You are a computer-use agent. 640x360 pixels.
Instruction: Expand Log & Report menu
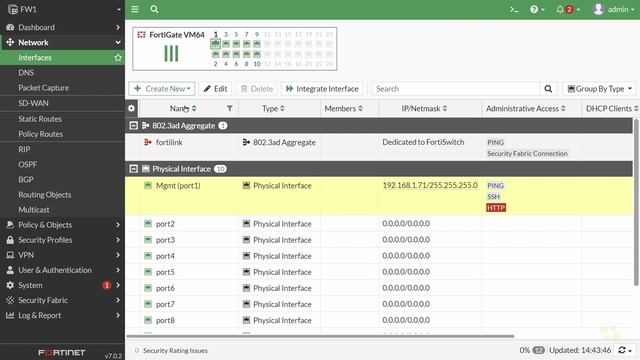coord(62,316)
